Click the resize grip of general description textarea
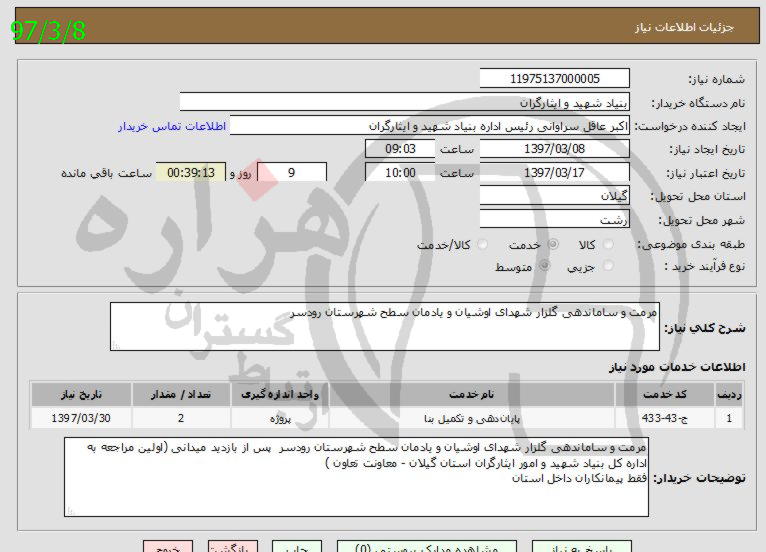Image resolution: width=766 pixels, height=552 pixels. point(116,345)
